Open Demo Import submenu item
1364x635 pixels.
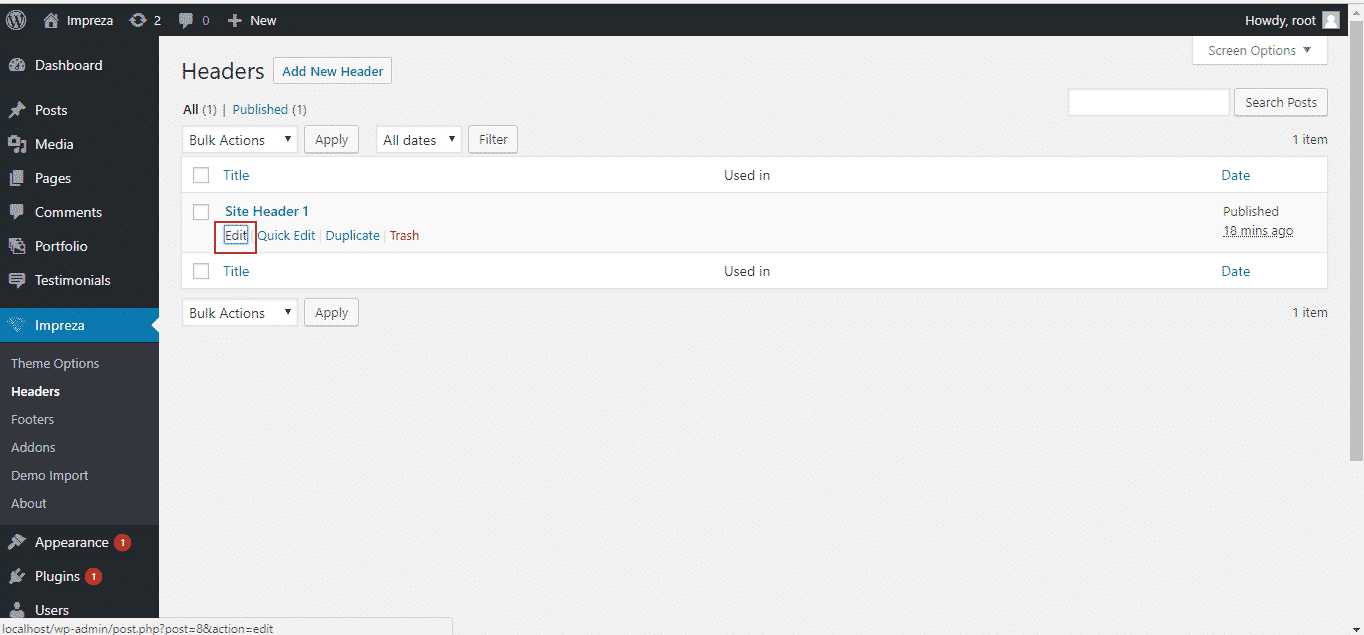50,475
